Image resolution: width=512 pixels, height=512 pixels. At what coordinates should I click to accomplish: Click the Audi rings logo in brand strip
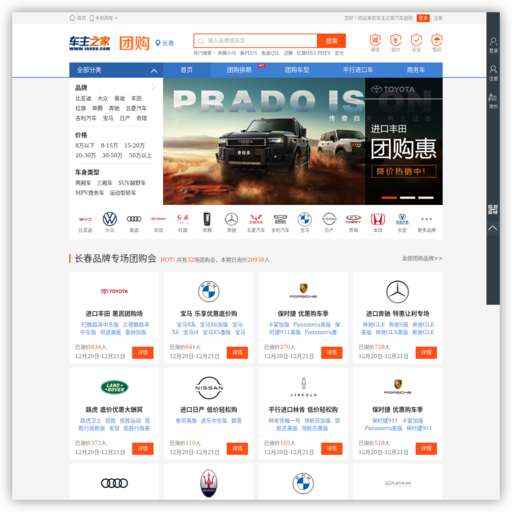click(134, 219)
